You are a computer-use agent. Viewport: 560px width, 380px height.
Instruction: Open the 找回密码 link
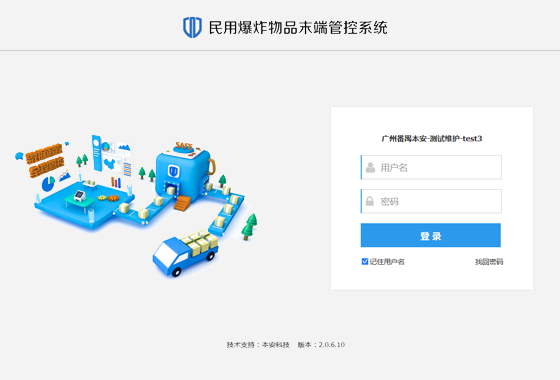pyautogui.click(x=489, y=262)
